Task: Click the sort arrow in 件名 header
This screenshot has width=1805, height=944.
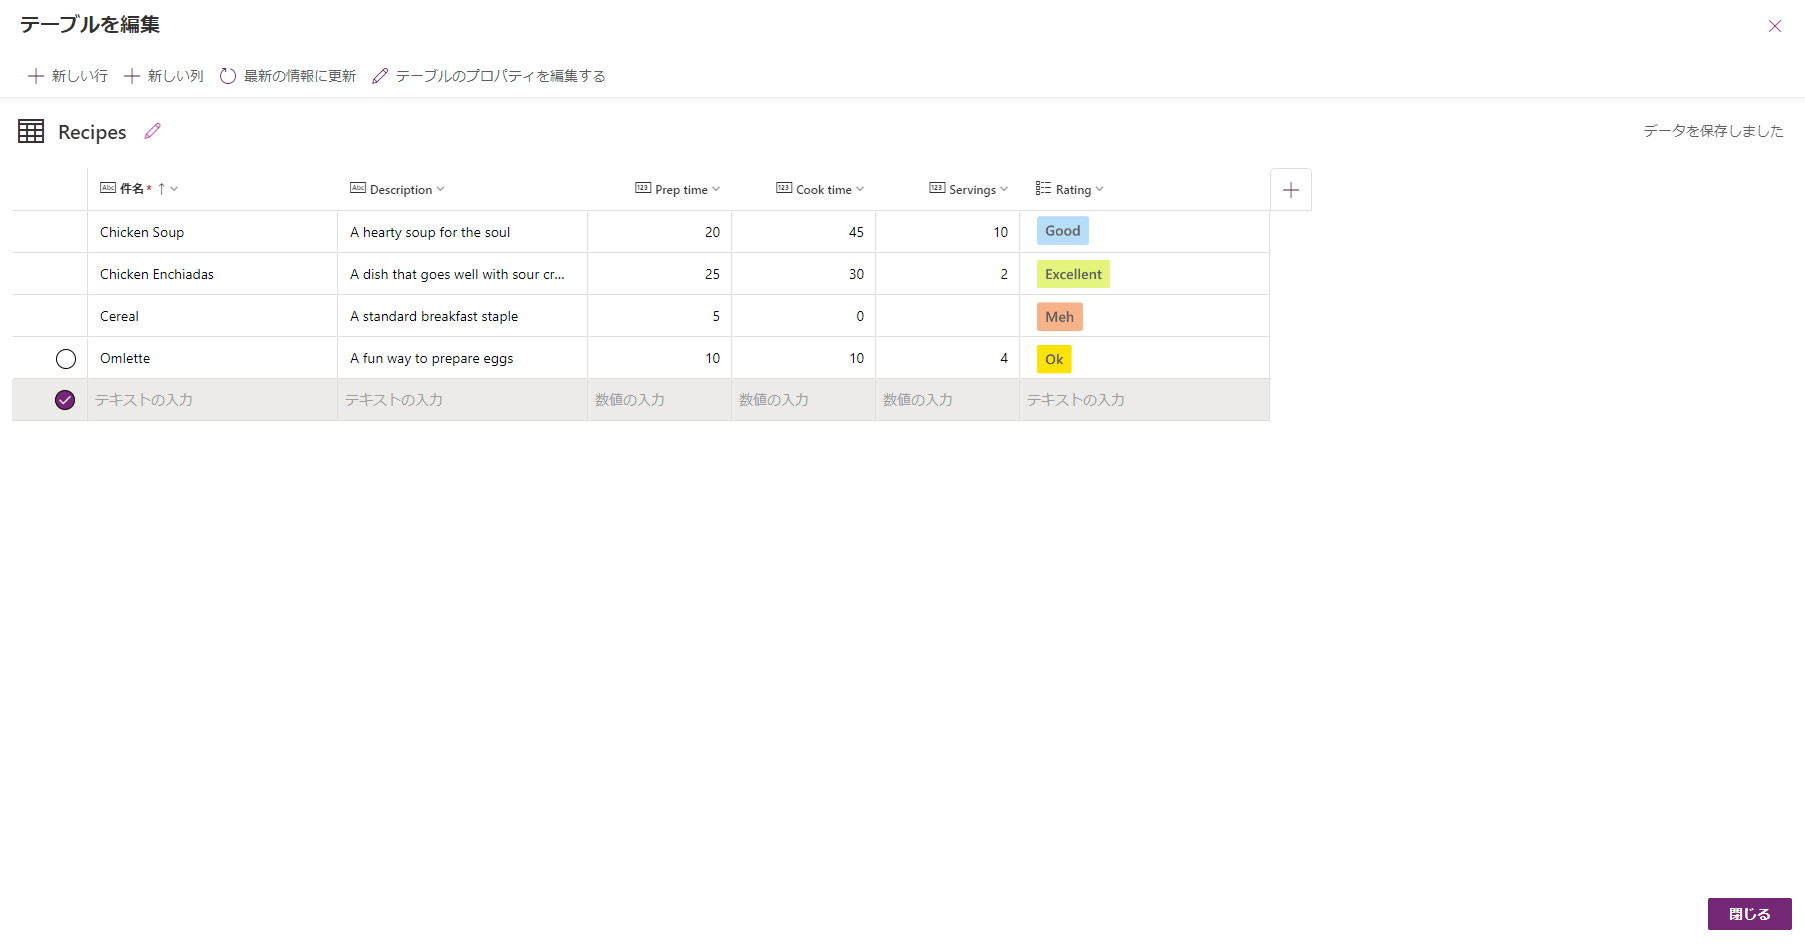Action: click(161, 189)
